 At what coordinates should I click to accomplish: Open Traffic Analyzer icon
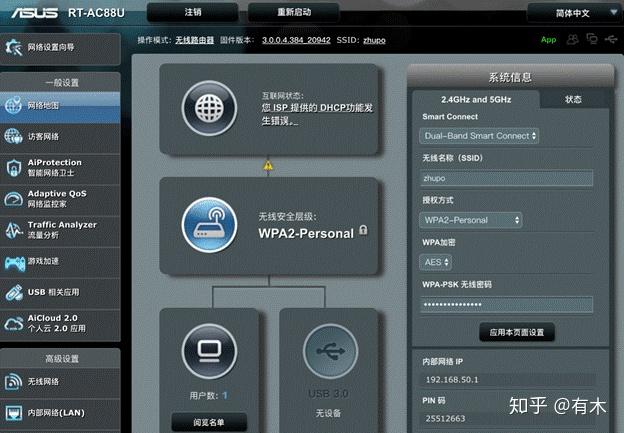tap(14, 230)
